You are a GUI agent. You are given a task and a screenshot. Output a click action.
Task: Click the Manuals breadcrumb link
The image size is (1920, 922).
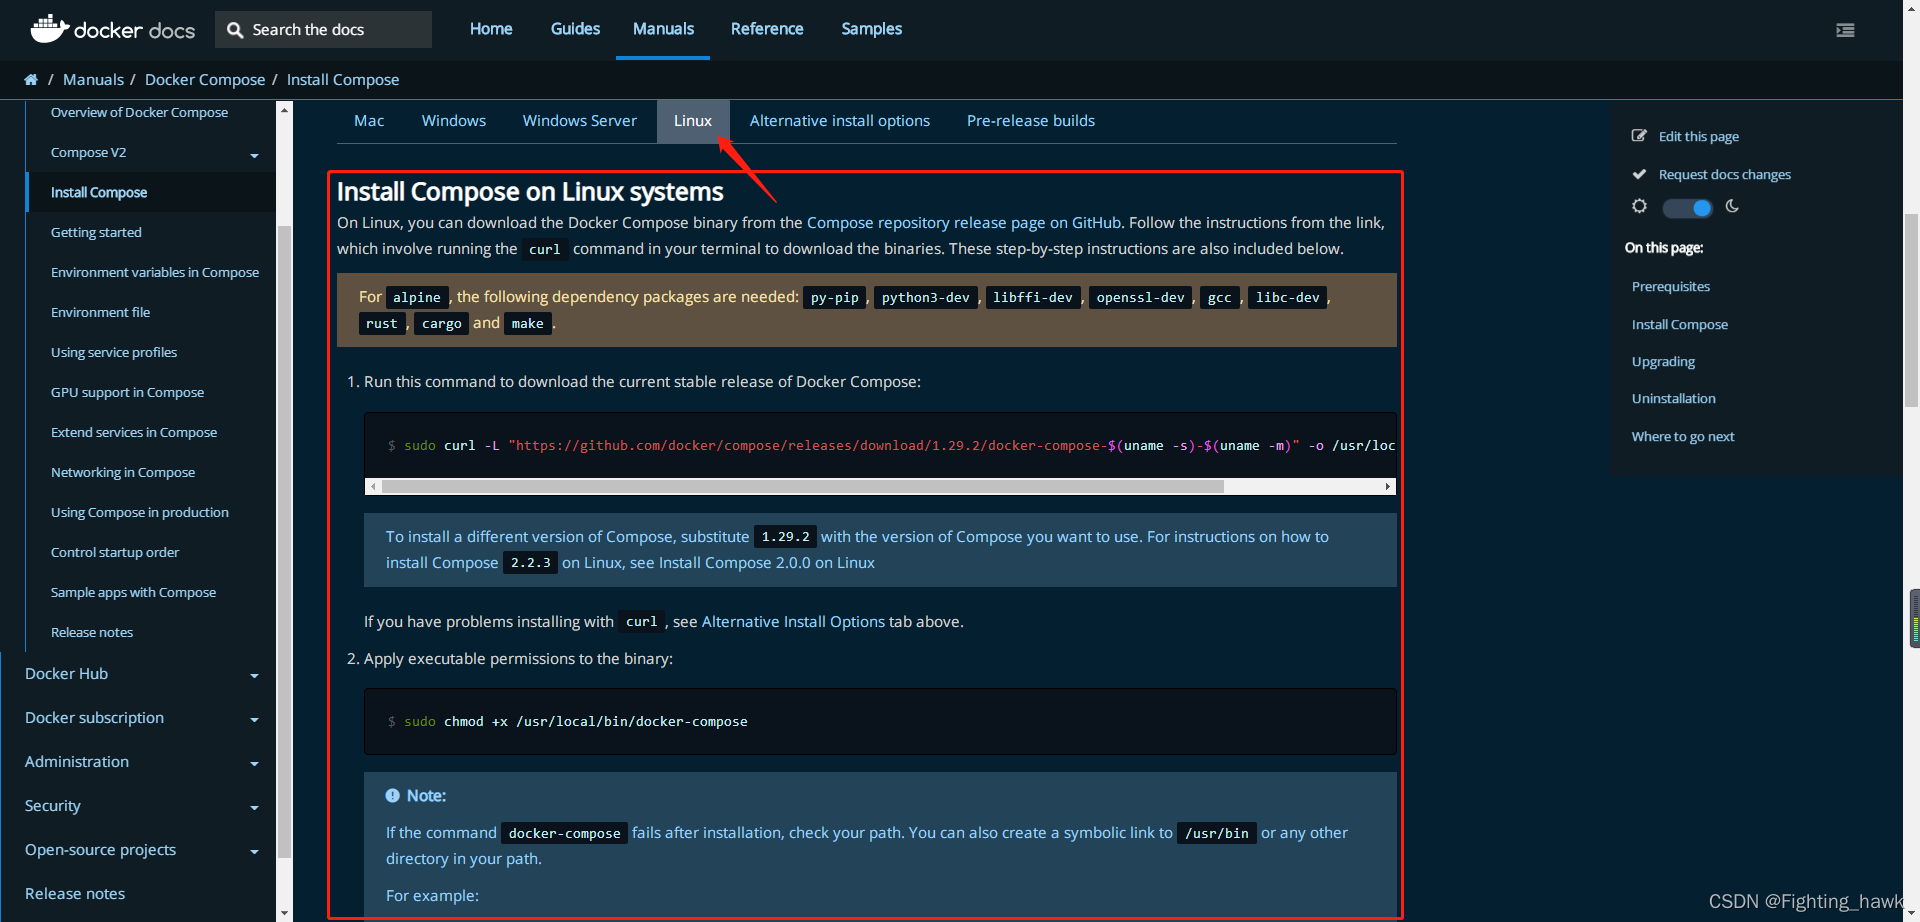point(94,79)
